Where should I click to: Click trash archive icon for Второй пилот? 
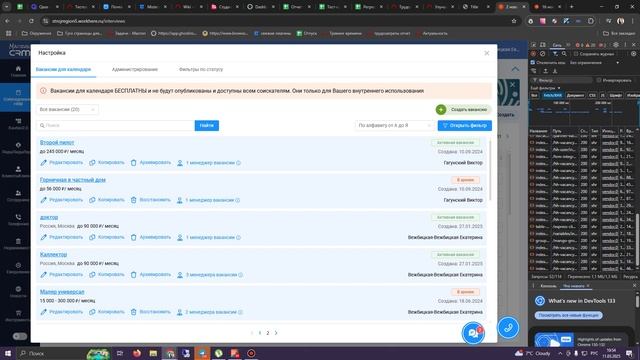(x=133, y=163)
